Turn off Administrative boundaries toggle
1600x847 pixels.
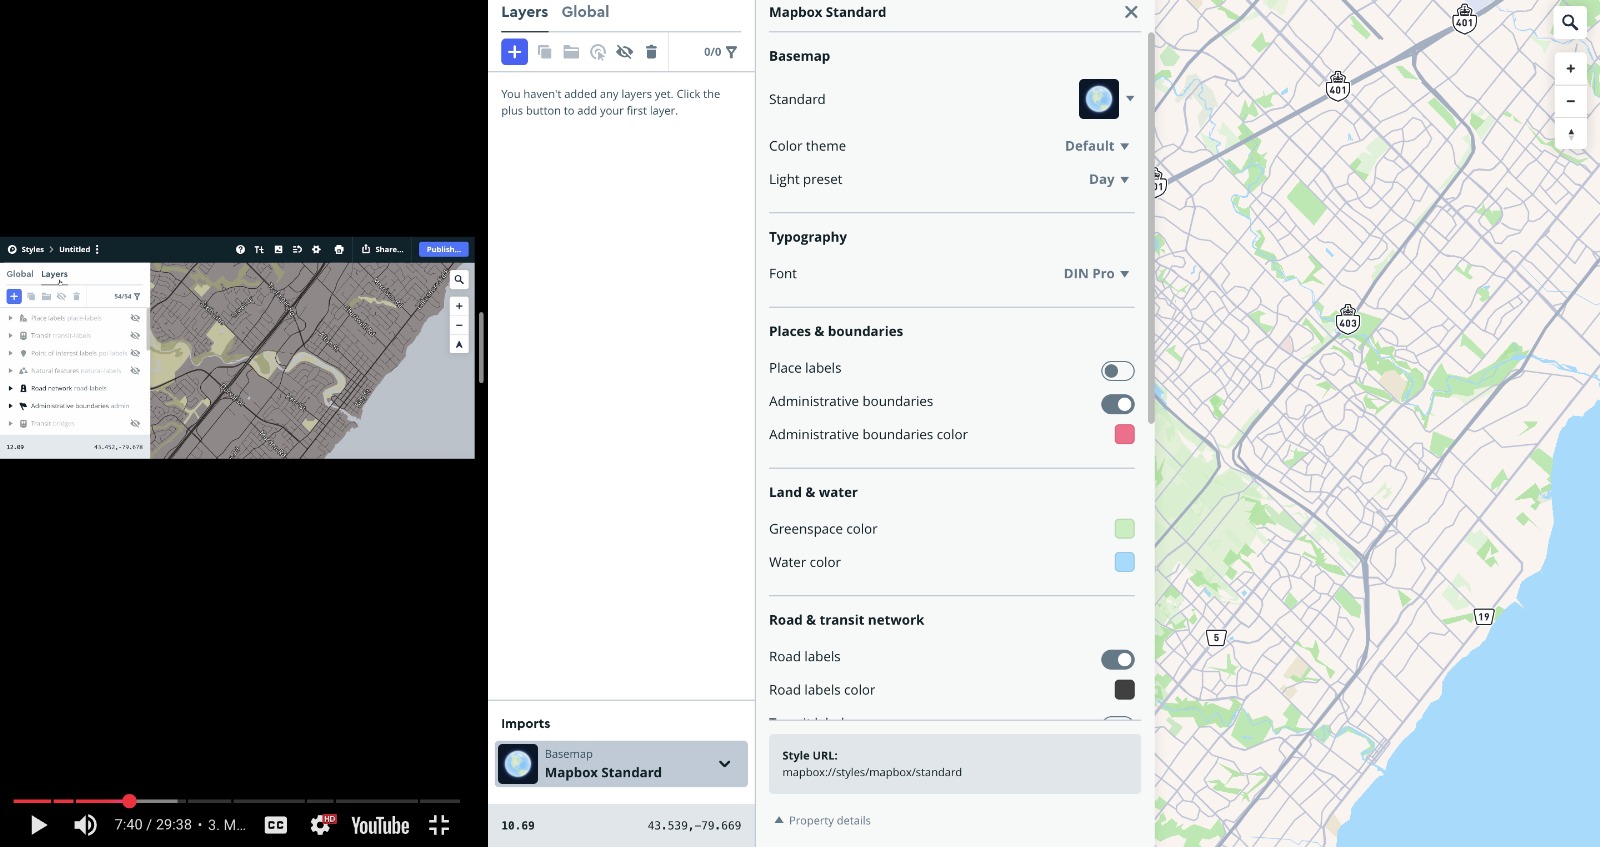click(1117, 404)
